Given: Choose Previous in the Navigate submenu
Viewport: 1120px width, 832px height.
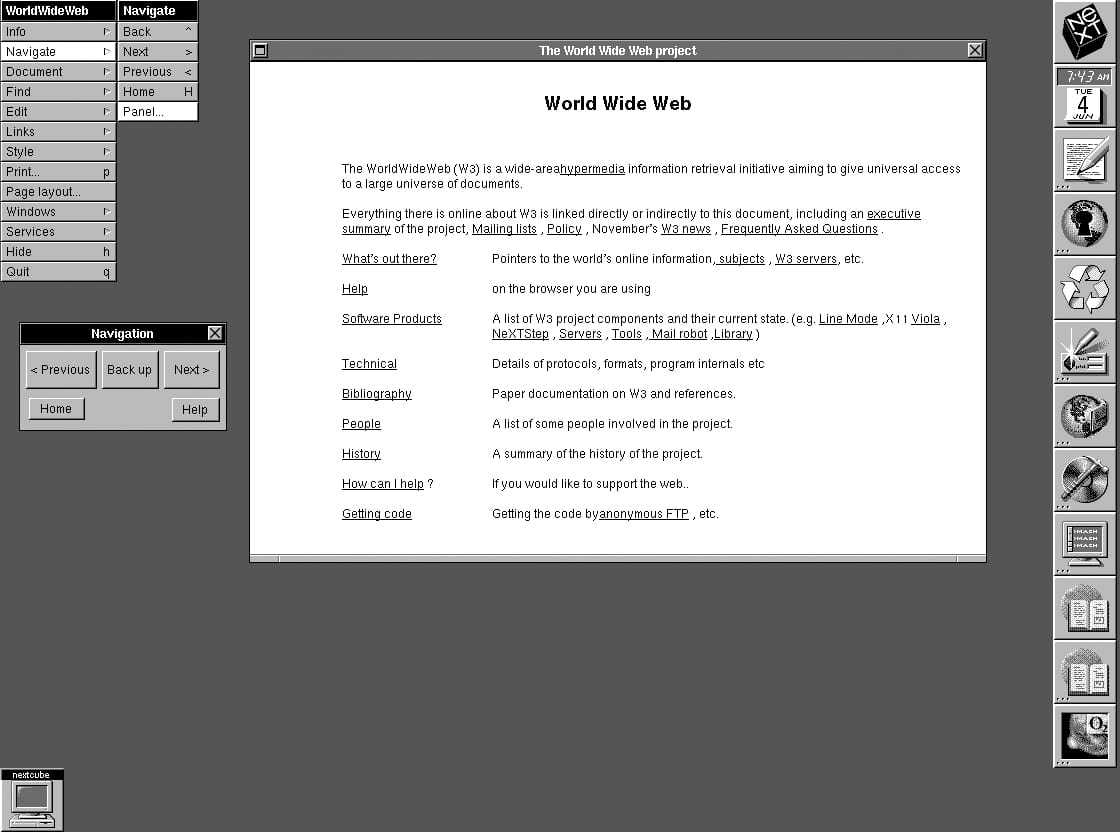Looking at the screenshot, I should [158, 71].
